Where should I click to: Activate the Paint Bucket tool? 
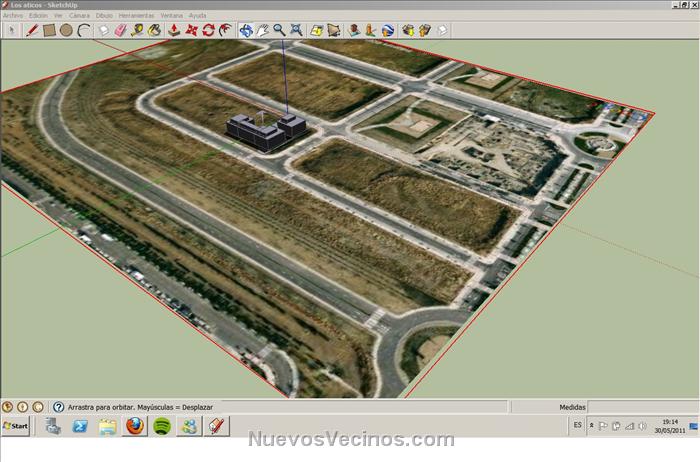click(x=155, y=30)
